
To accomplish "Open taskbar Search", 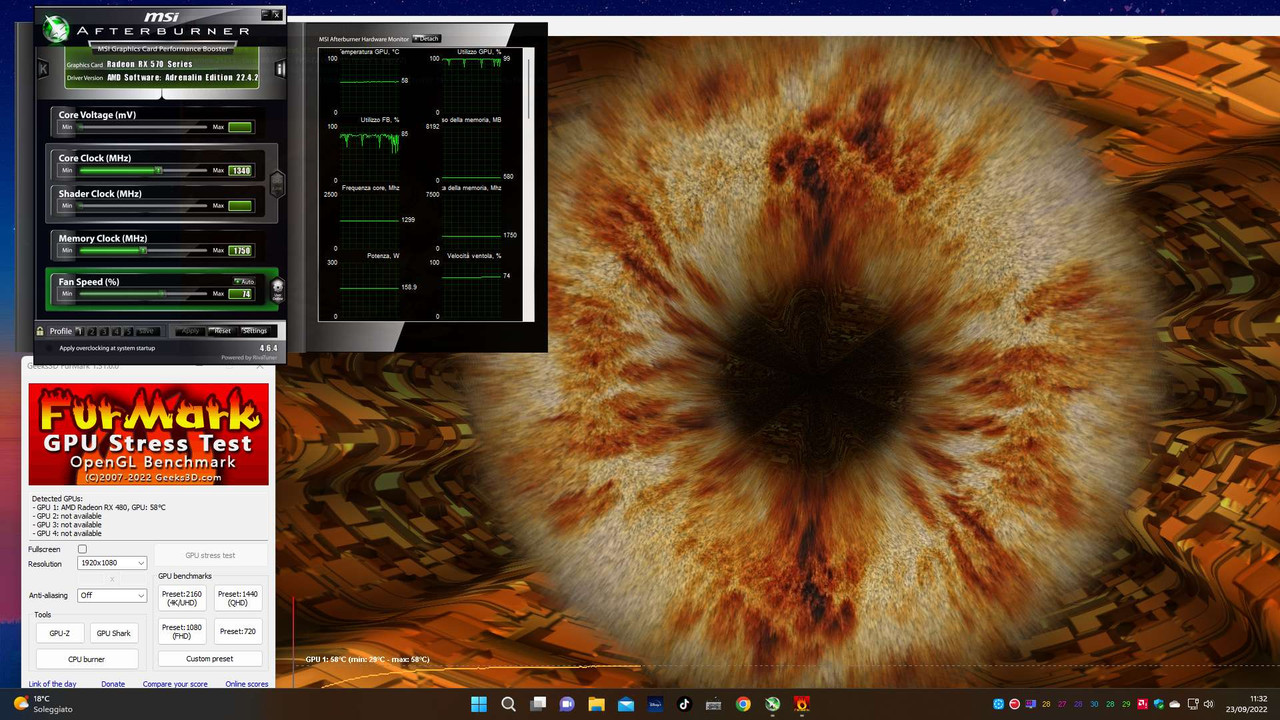I will click(x=508, y=703).
